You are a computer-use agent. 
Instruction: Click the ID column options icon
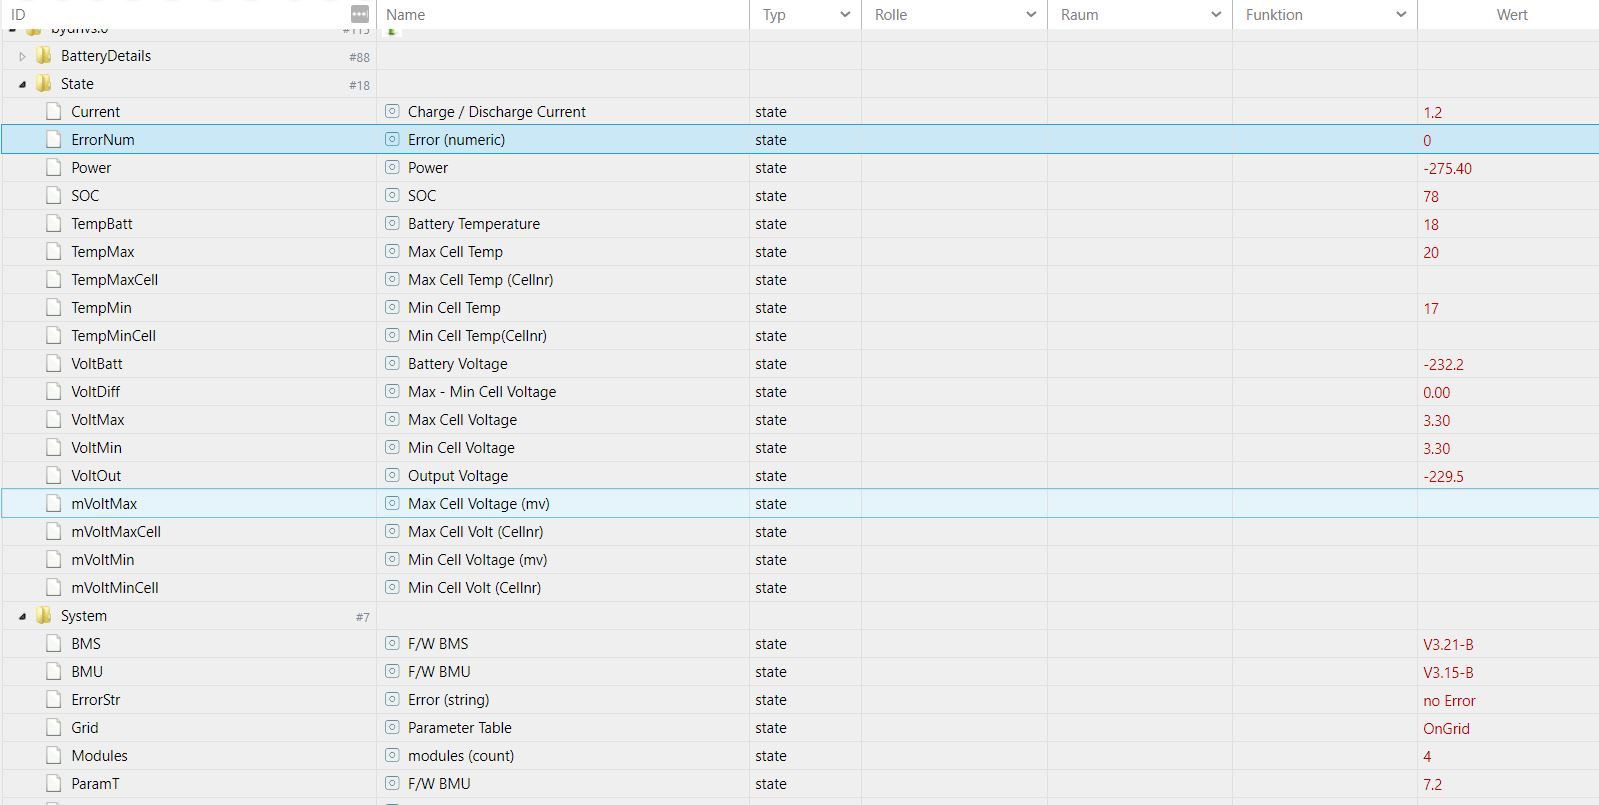[x=360, y=14]
